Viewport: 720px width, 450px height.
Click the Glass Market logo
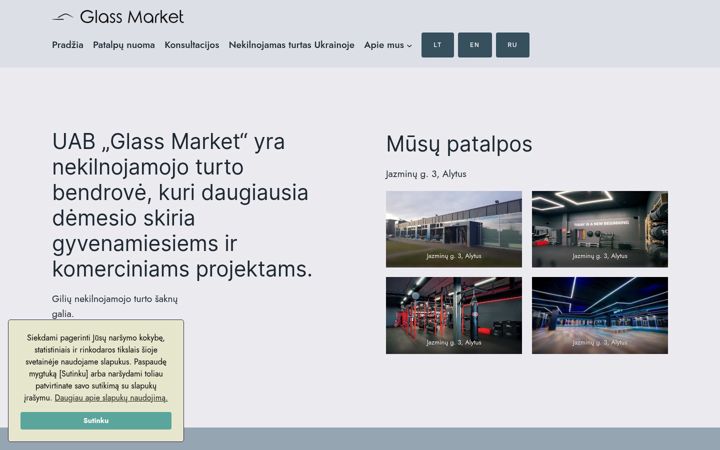118,17
